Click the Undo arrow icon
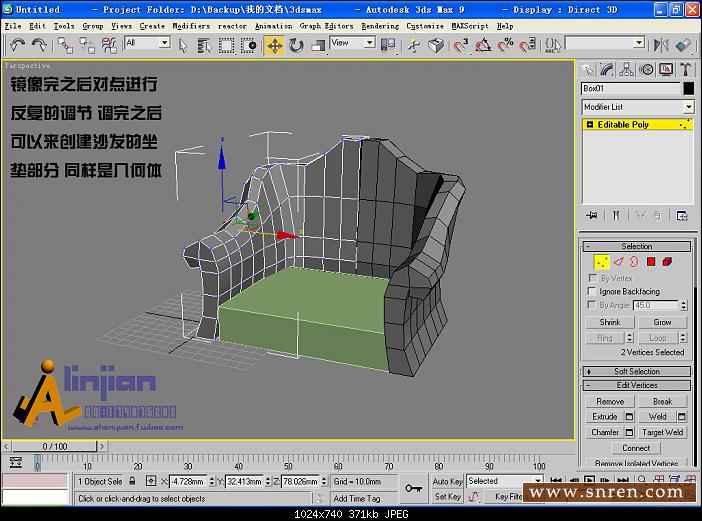Image resolution: width=702 pixels, height=521 pixels. pos(17,45)
